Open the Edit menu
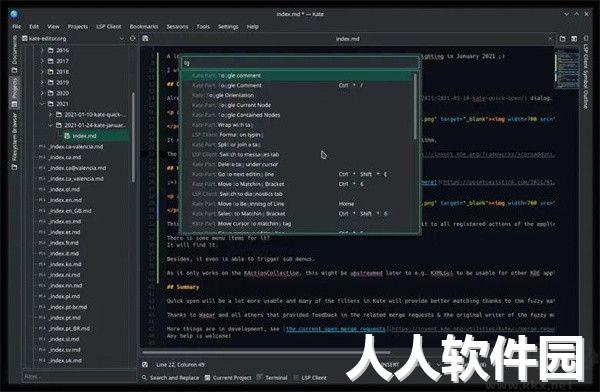 coord(34,27)
